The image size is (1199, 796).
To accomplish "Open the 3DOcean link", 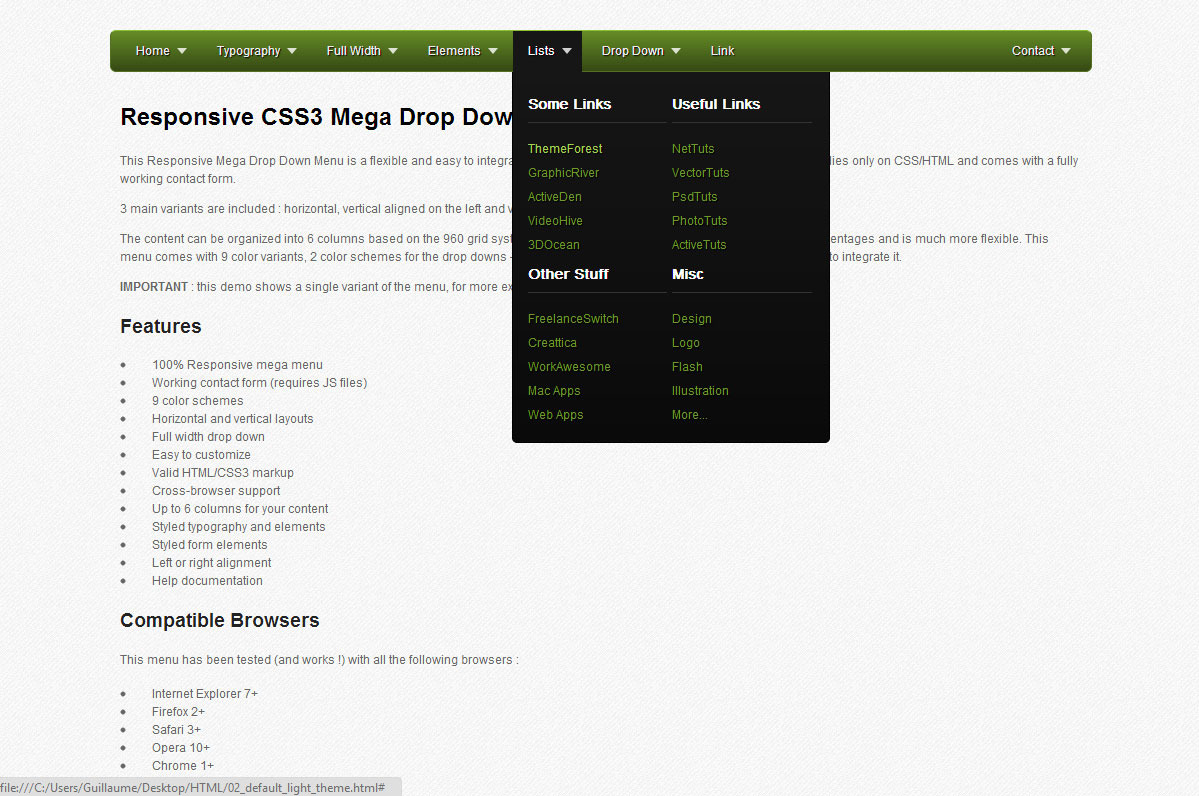I will pos(554,245).
